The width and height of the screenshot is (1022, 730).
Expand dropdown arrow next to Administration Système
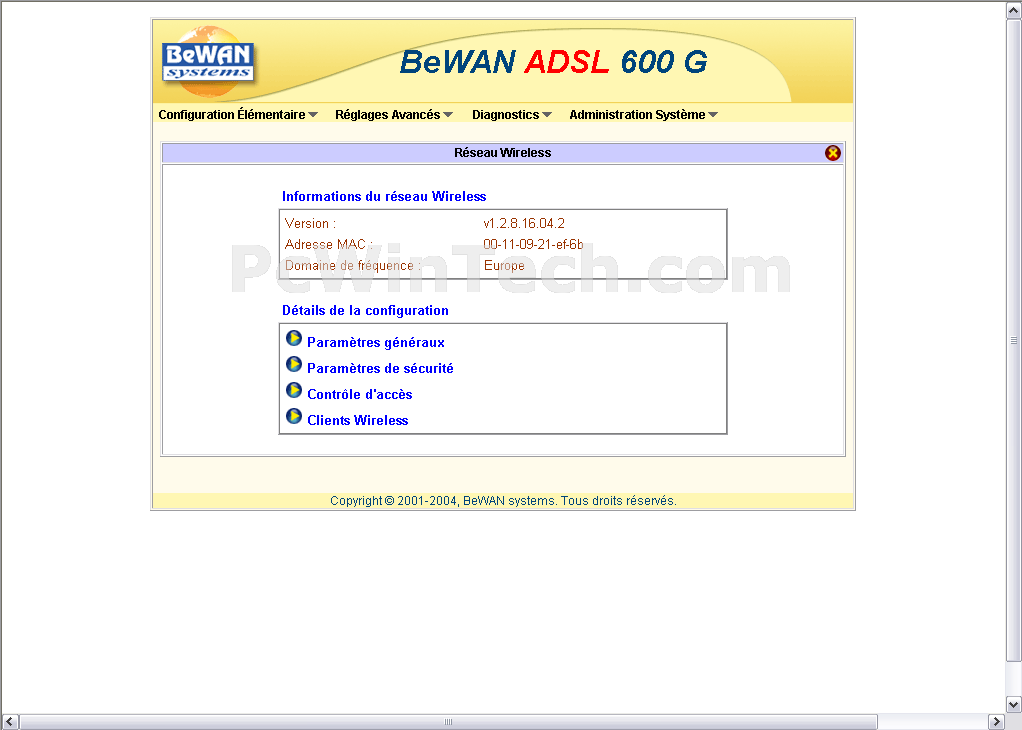point(713,115)
